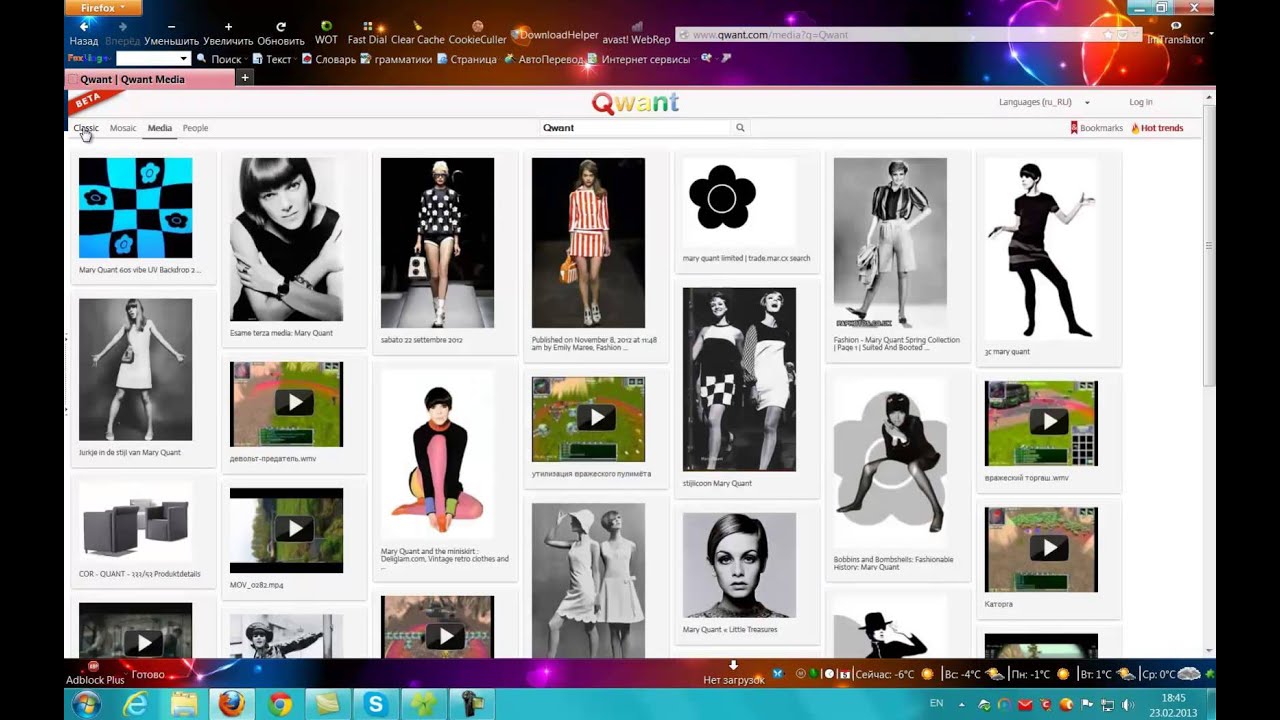
Task: Click the Страница translate toolbar button
Action: pyautogui.click(x=466, y=59)
